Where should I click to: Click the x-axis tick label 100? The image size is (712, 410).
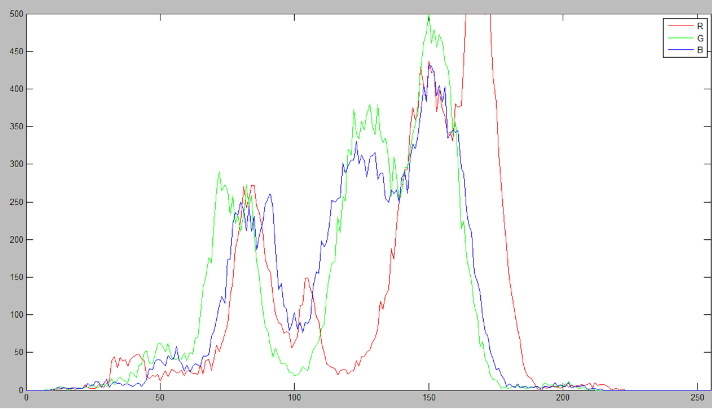(294, 399)
